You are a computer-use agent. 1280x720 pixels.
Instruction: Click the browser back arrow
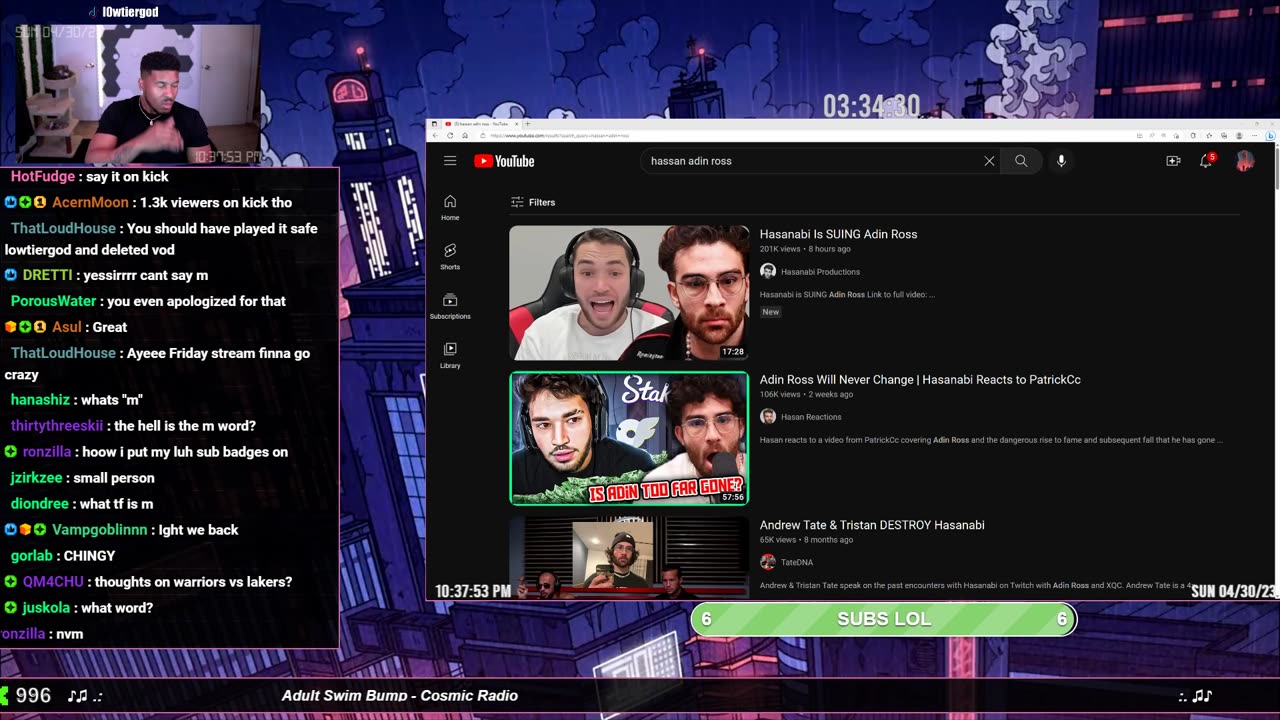coord(436,135)
